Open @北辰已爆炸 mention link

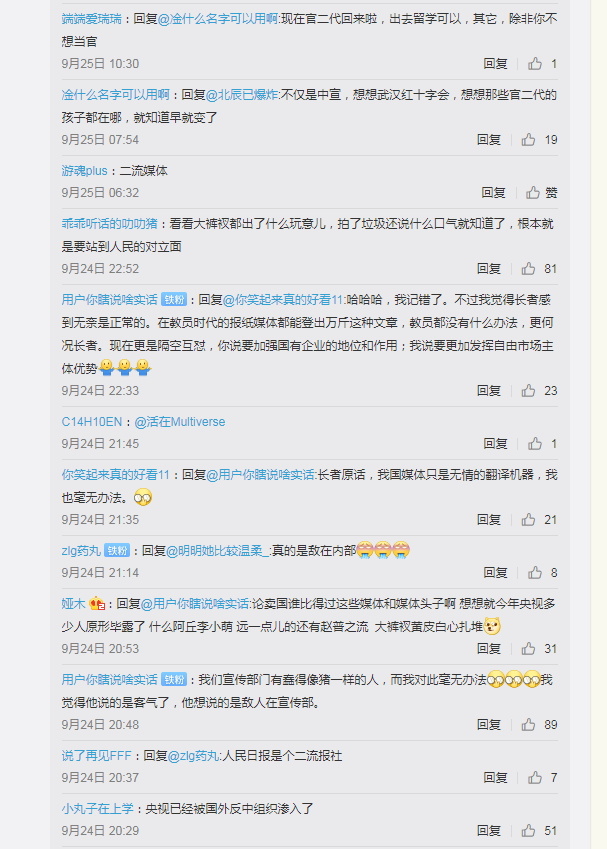[x=242, y=95]
